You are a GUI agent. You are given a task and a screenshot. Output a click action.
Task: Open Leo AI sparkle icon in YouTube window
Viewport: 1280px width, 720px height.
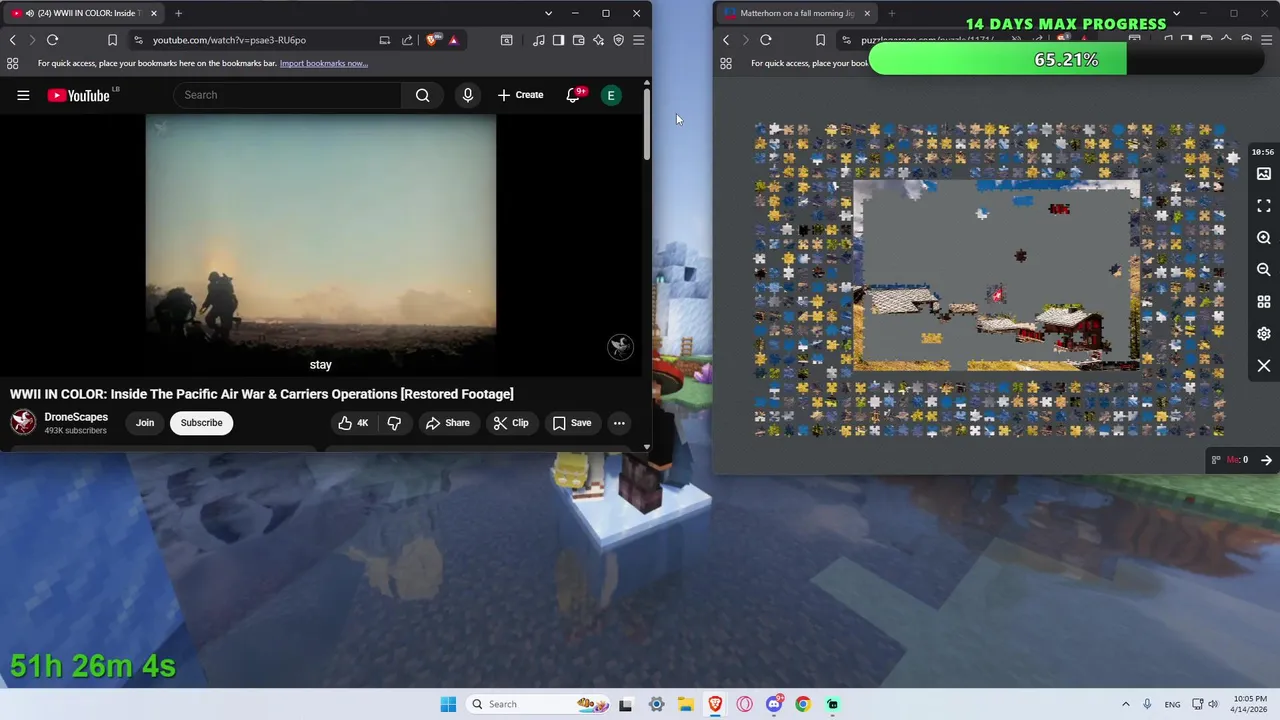598,40
